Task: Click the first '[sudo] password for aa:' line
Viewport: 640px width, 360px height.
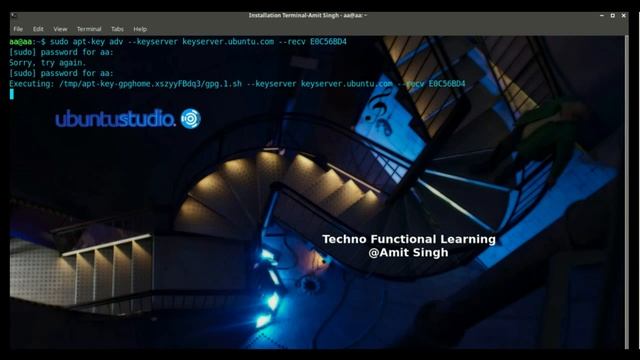Action: tap(61, 52)
